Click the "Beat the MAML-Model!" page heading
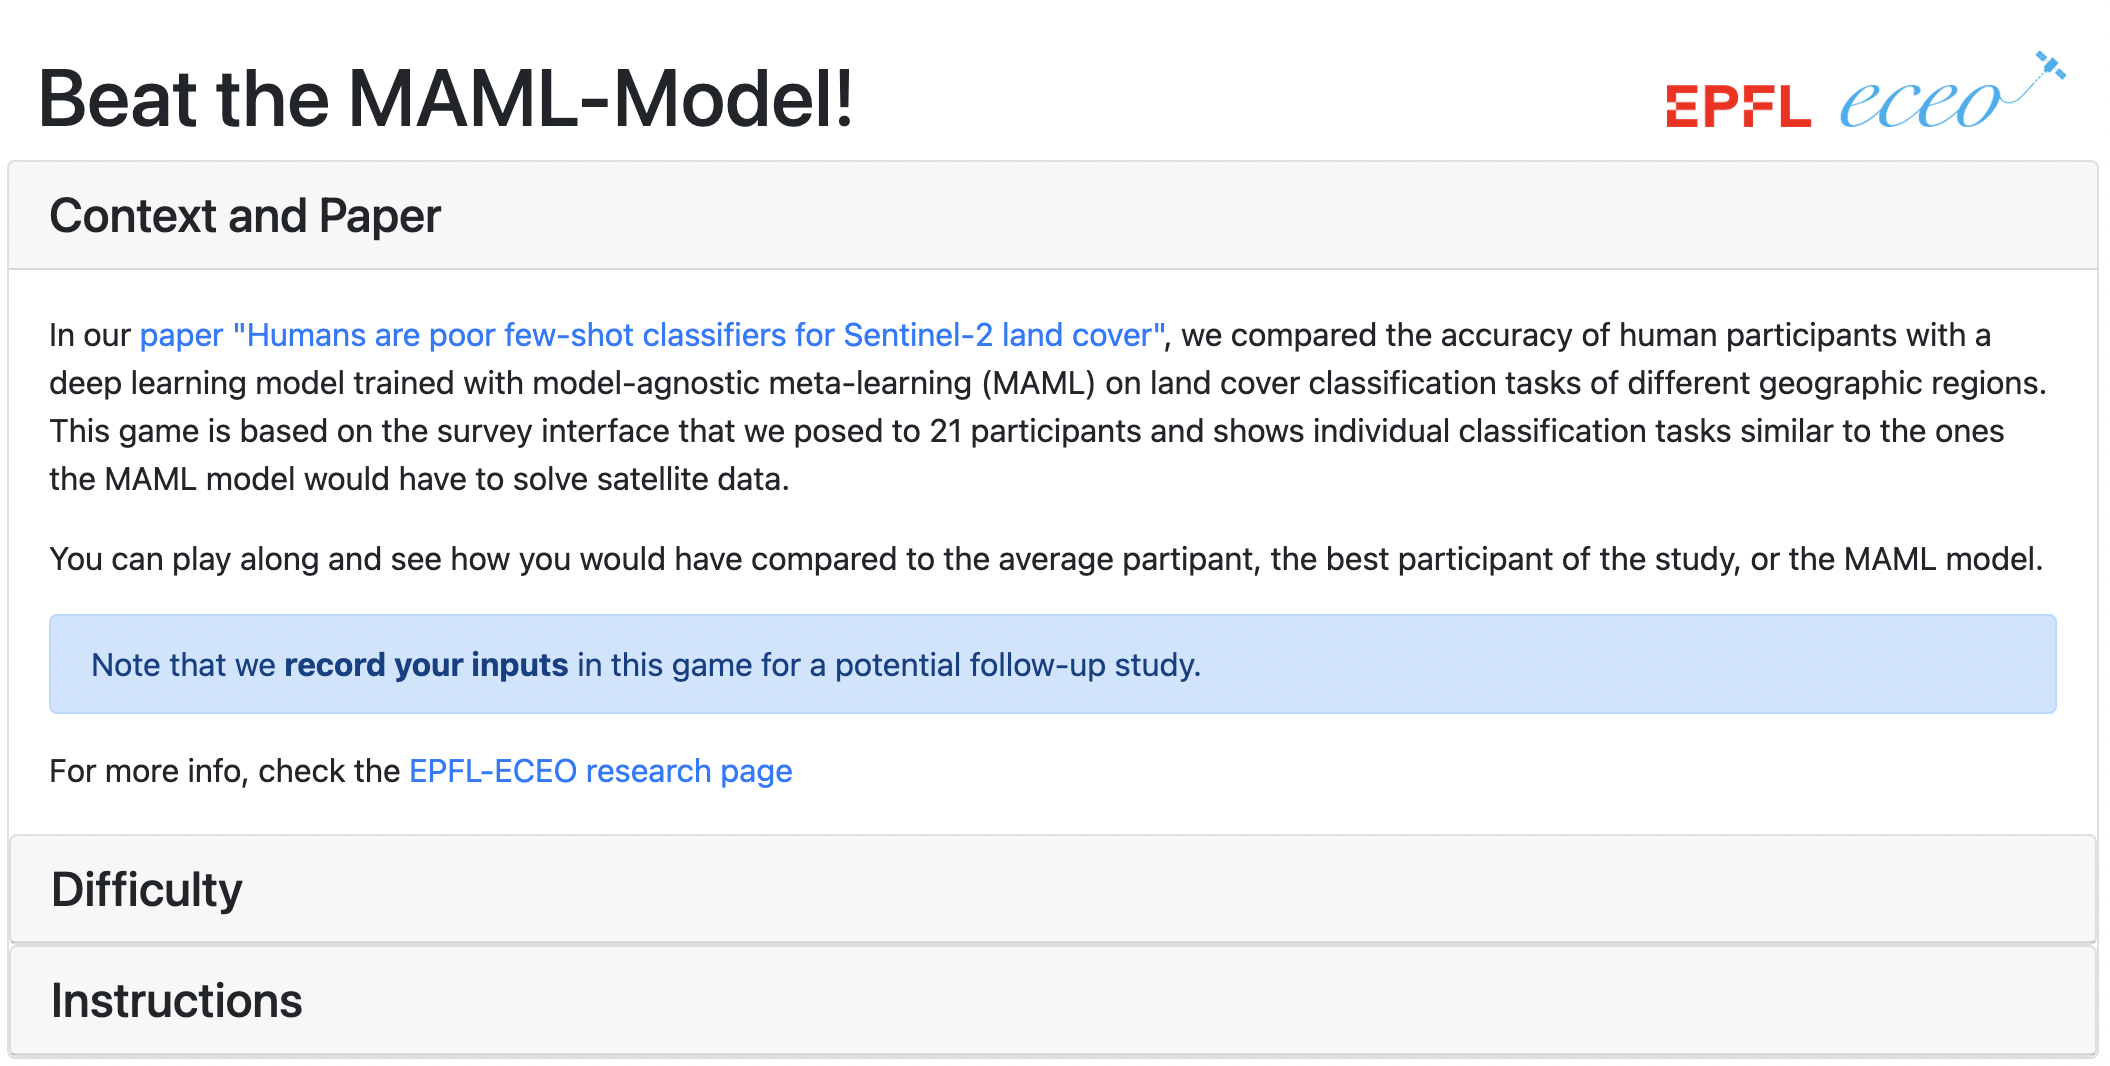The height and width of the screenshot is (1066, 2110). click(446, 100)
